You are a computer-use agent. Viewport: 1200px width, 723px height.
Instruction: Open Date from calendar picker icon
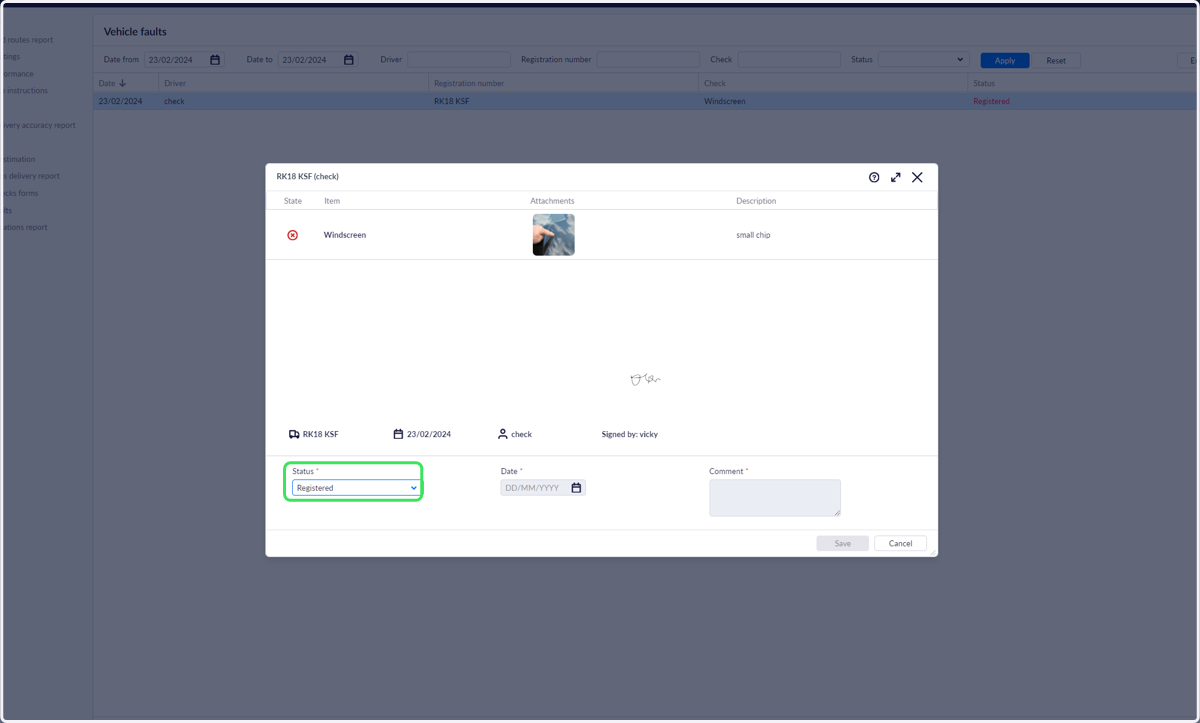coord(215,60)
